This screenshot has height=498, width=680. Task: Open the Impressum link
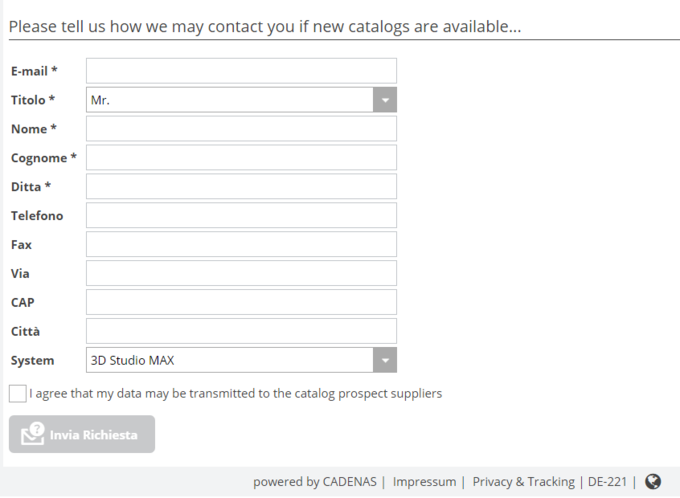[x=424, y=482]
